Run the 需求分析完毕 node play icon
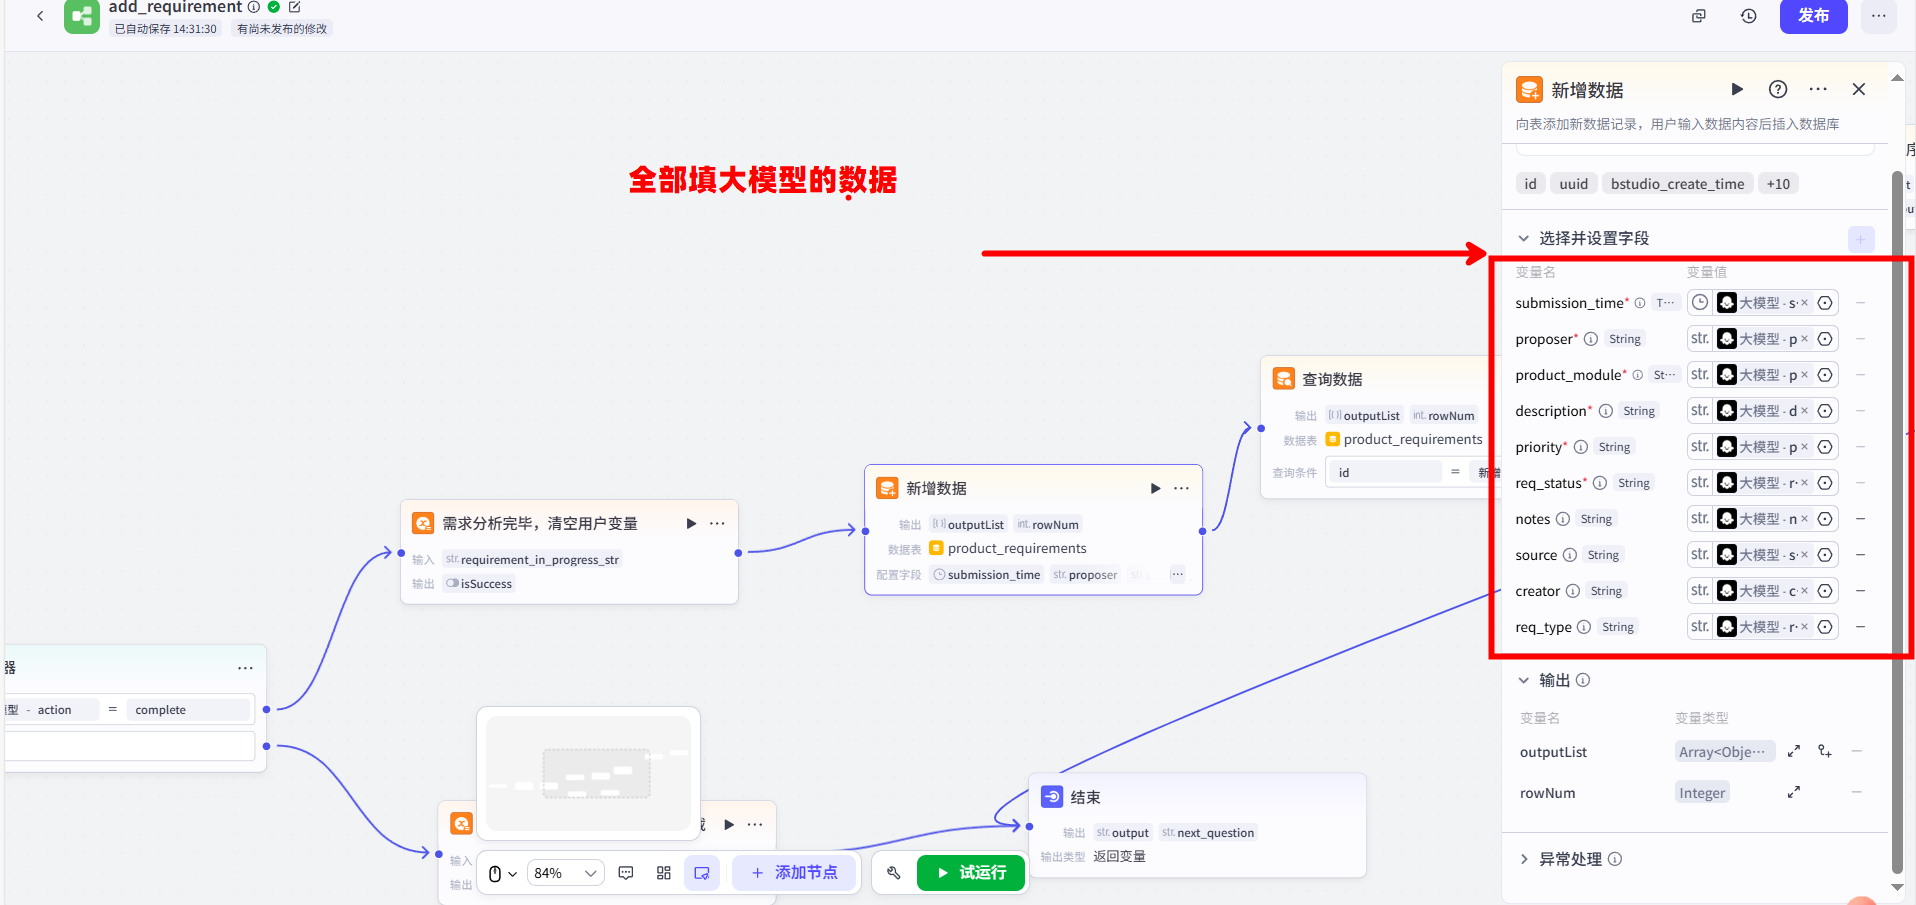The height and width of the screenshot is (905, 1916). coord(691,523)
